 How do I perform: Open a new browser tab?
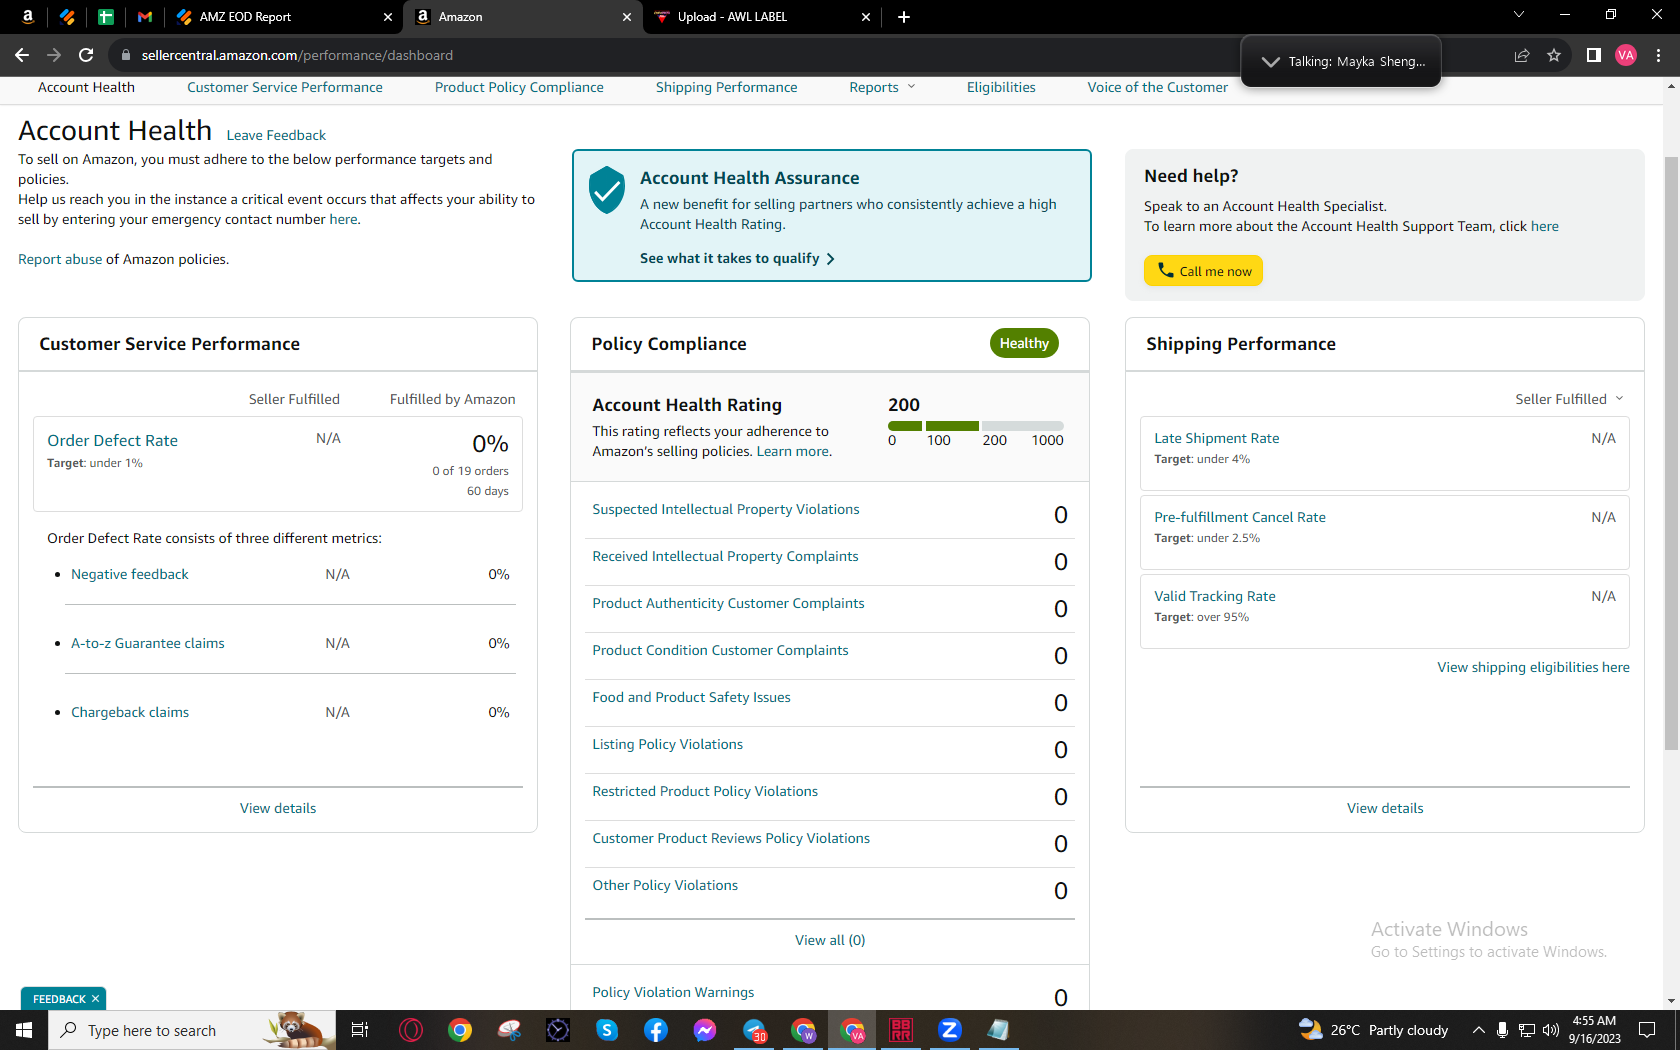pos(904,17)
